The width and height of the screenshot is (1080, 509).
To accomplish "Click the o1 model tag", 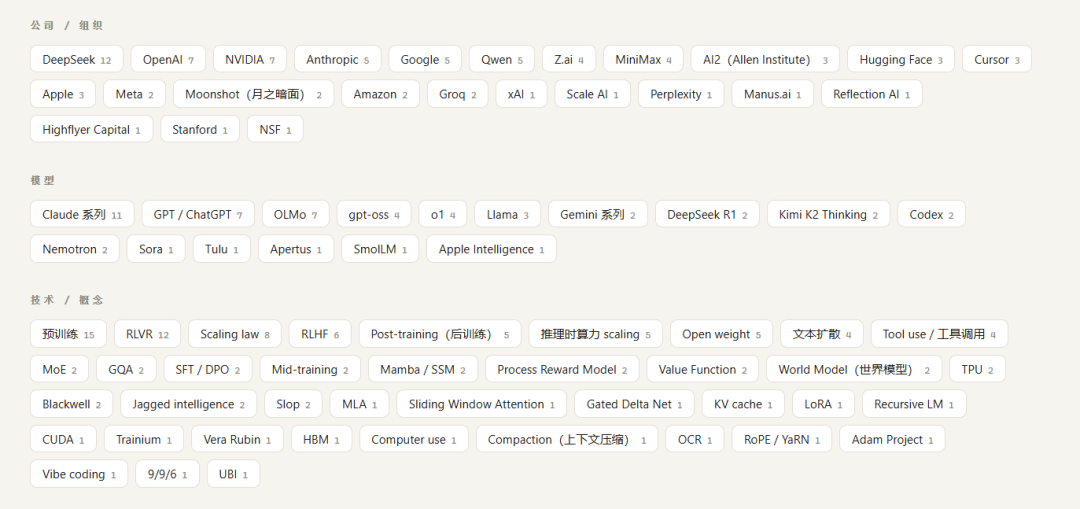I will (443, 214).
